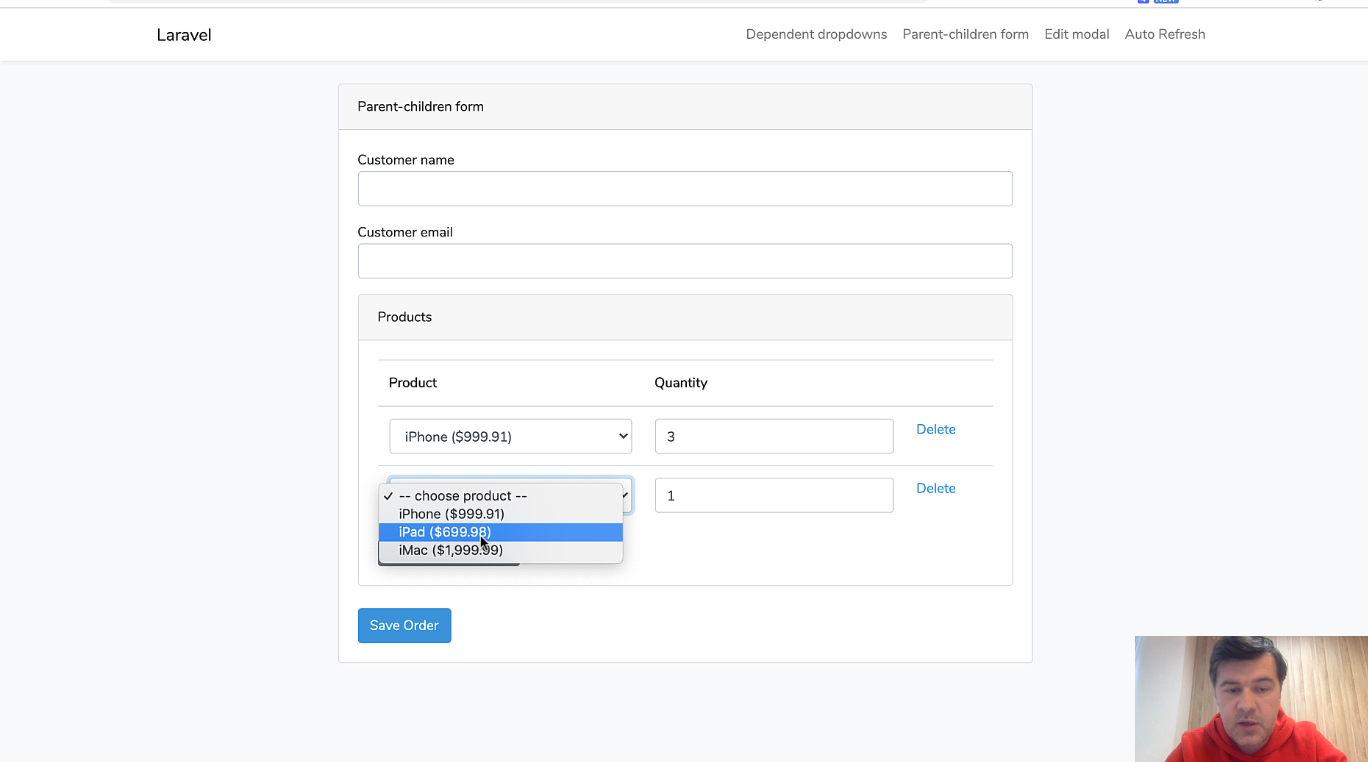The image size is (1368, 762).
Task: Click the 'Product' column header text
Action: tap(413, 383)
